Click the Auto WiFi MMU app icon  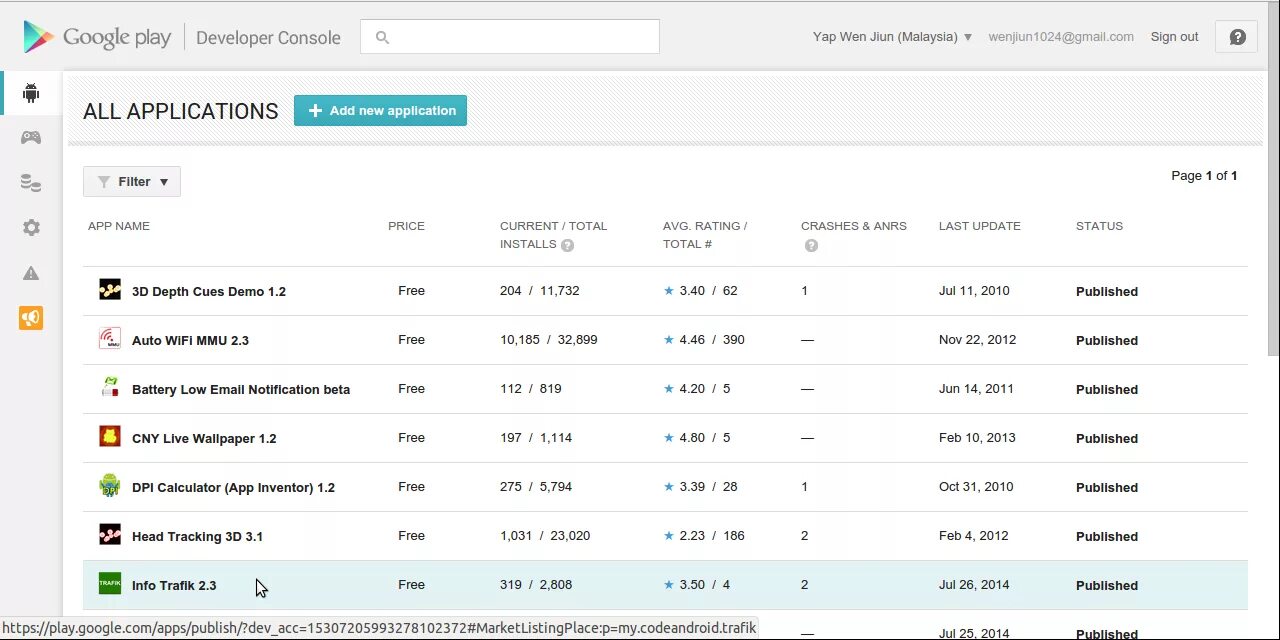[x=110, y=339]
